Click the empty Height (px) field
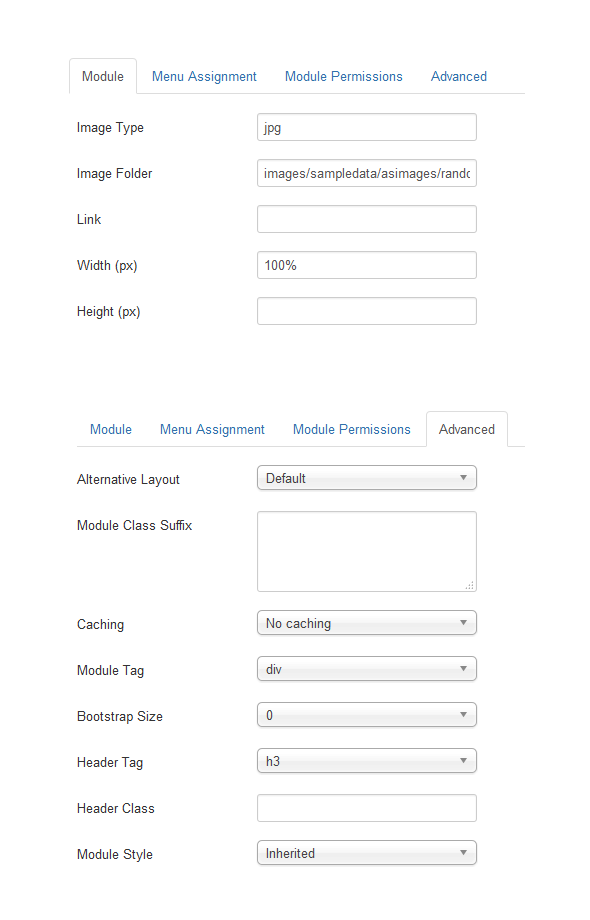Viewport: 590px width, 920px height. [x=367, y=311]
